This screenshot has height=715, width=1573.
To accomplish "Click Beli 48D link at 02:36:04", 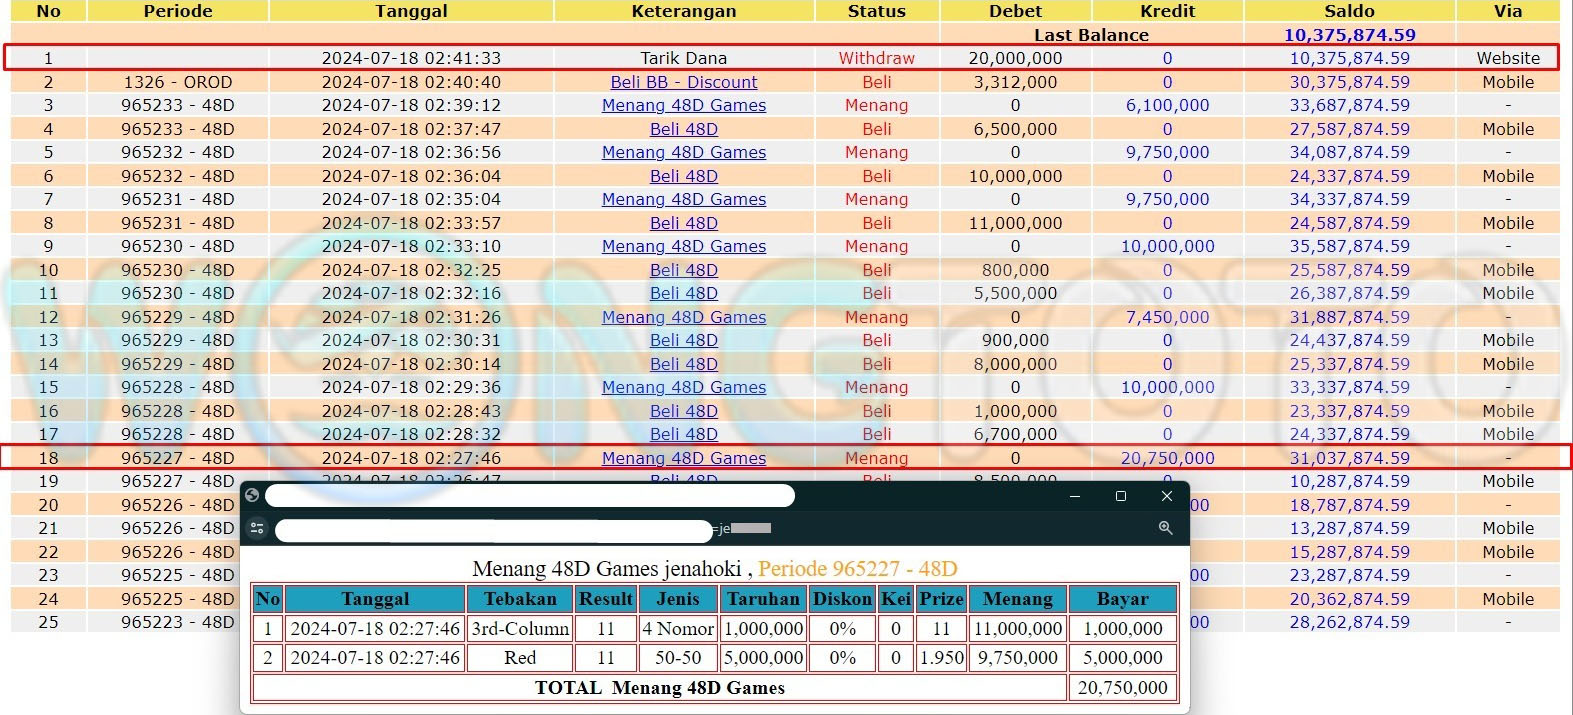I will point(684,176).
